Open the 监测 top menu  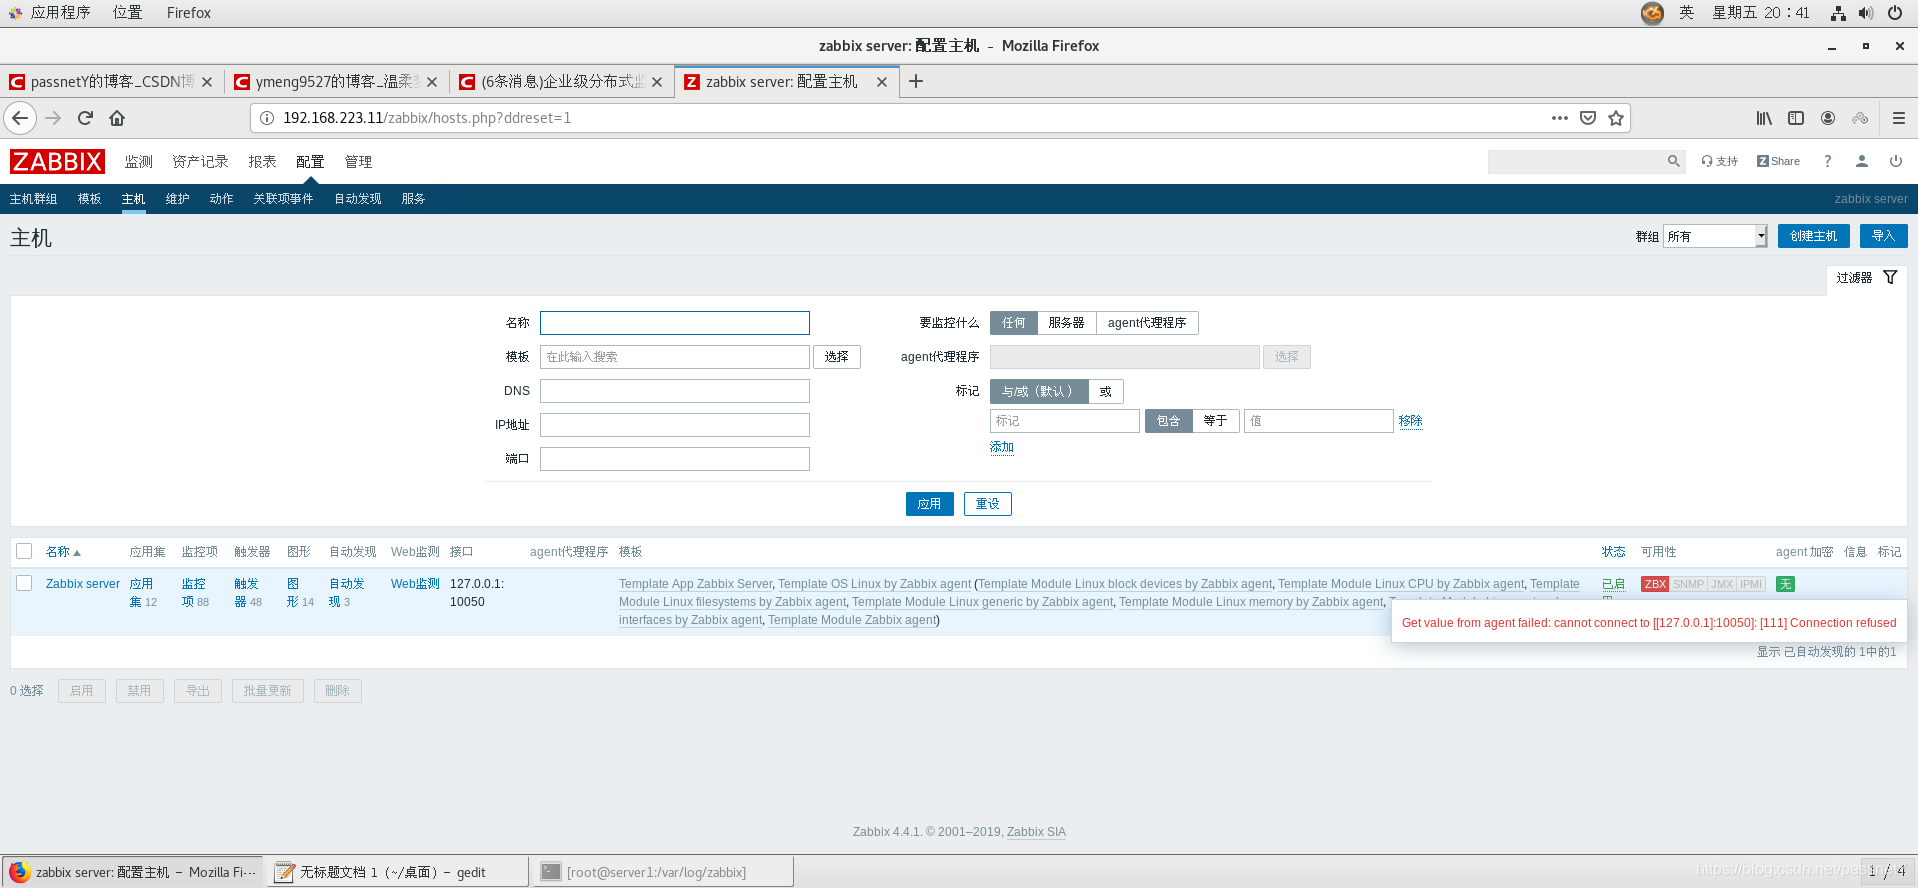click(139, 161)
